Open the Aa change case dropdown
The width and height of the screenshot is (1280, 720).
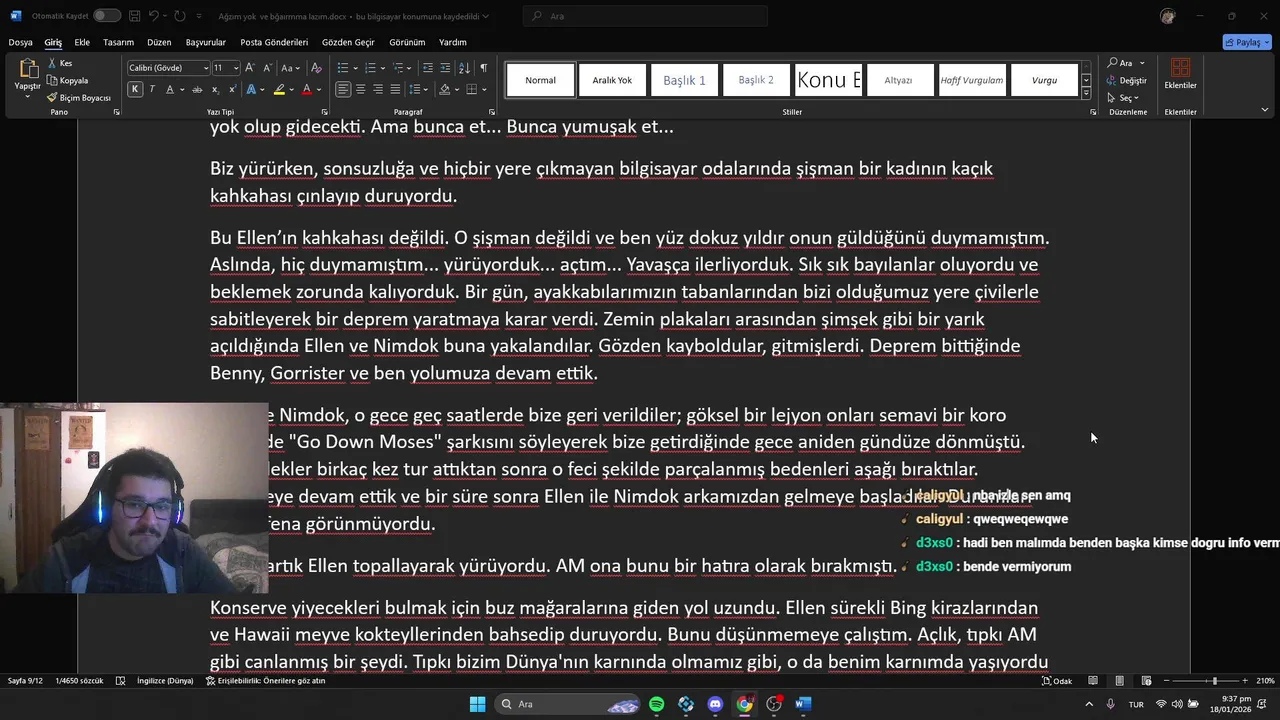click(x=290, y=68)
